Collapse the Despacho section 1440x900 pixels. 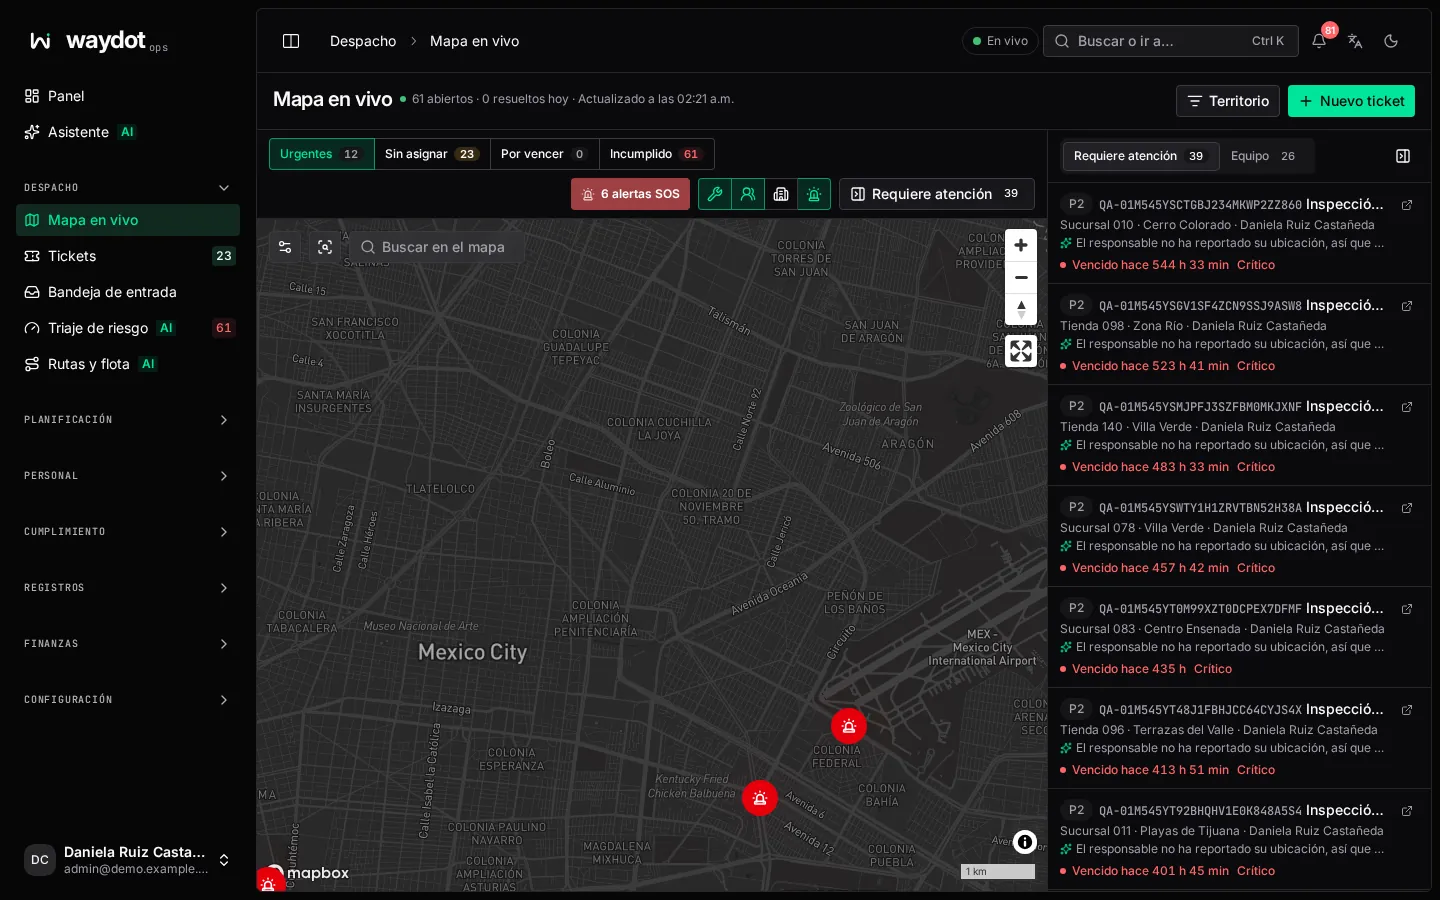click(x=128, y=188)
